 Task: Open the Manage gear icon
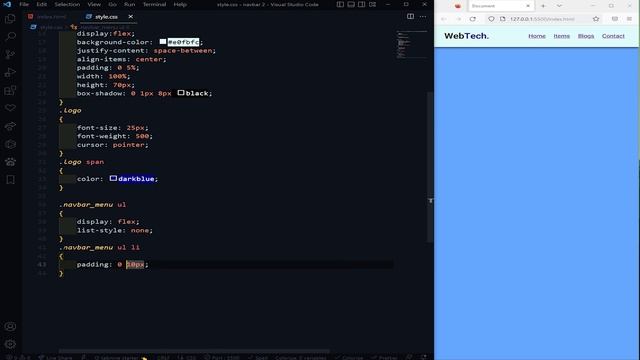click(10, 344)
